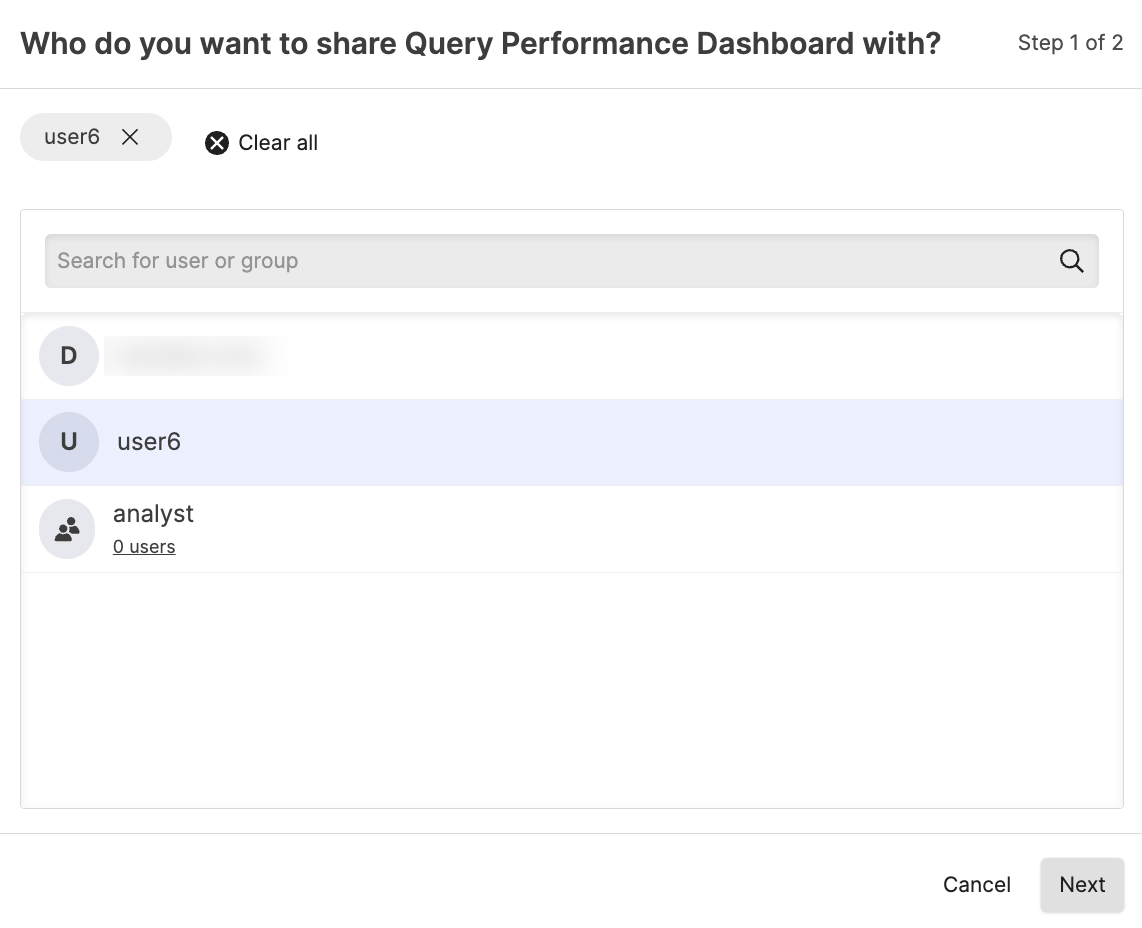This screenshot has width=1142, height=928.
Task: Select the analyst group name
Action: [153, 514]
